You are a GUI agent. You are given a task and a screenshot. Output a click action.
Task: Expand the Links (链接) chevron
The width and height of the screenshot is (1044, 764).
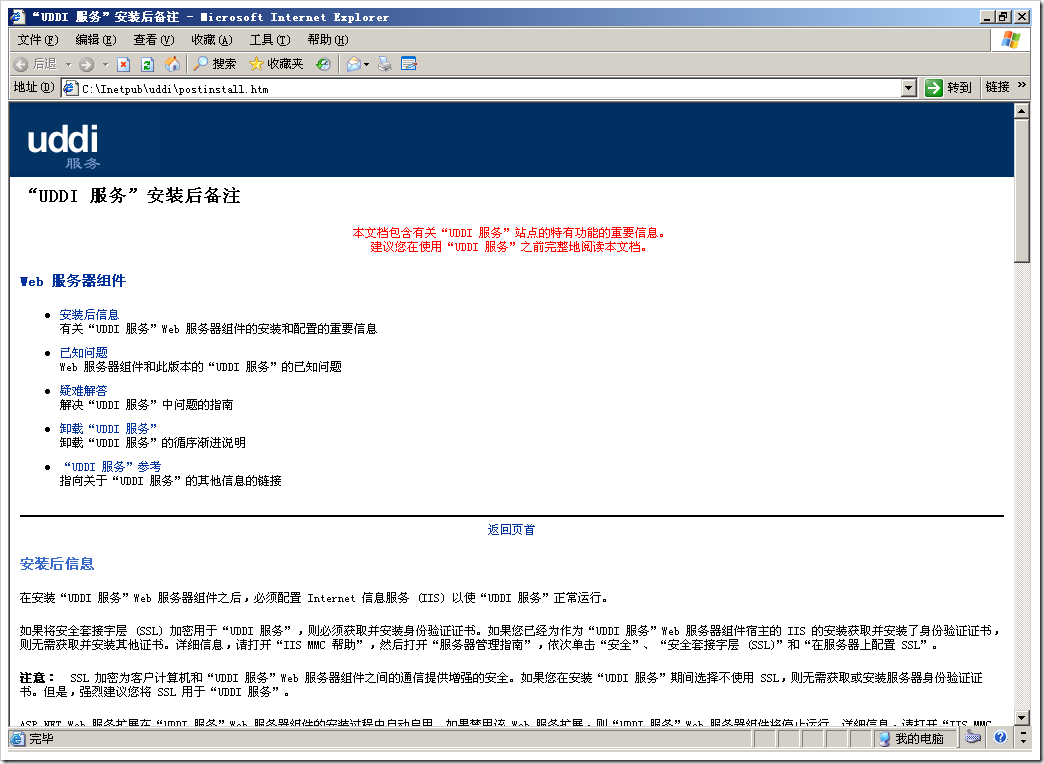pyautogui.click(x=1022, y=85)
